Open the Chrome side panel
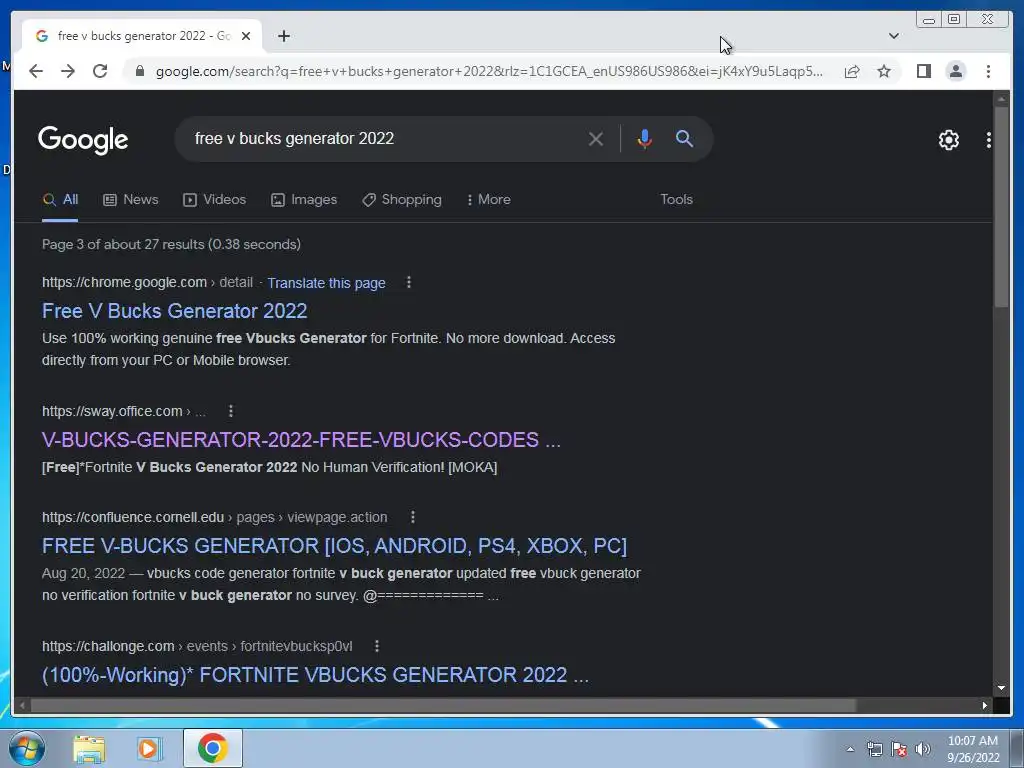 coord(923,71)
